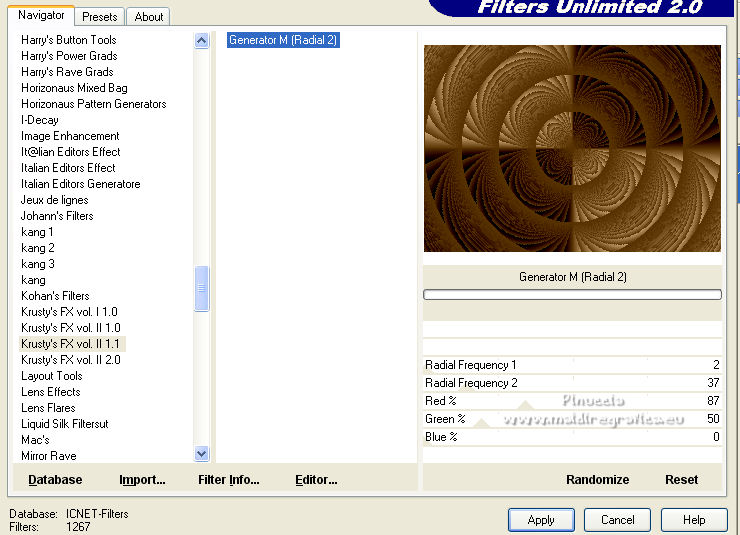Select Horizonaus Mixed Bag category
The image size is (740, 535).
pos(74,88)
